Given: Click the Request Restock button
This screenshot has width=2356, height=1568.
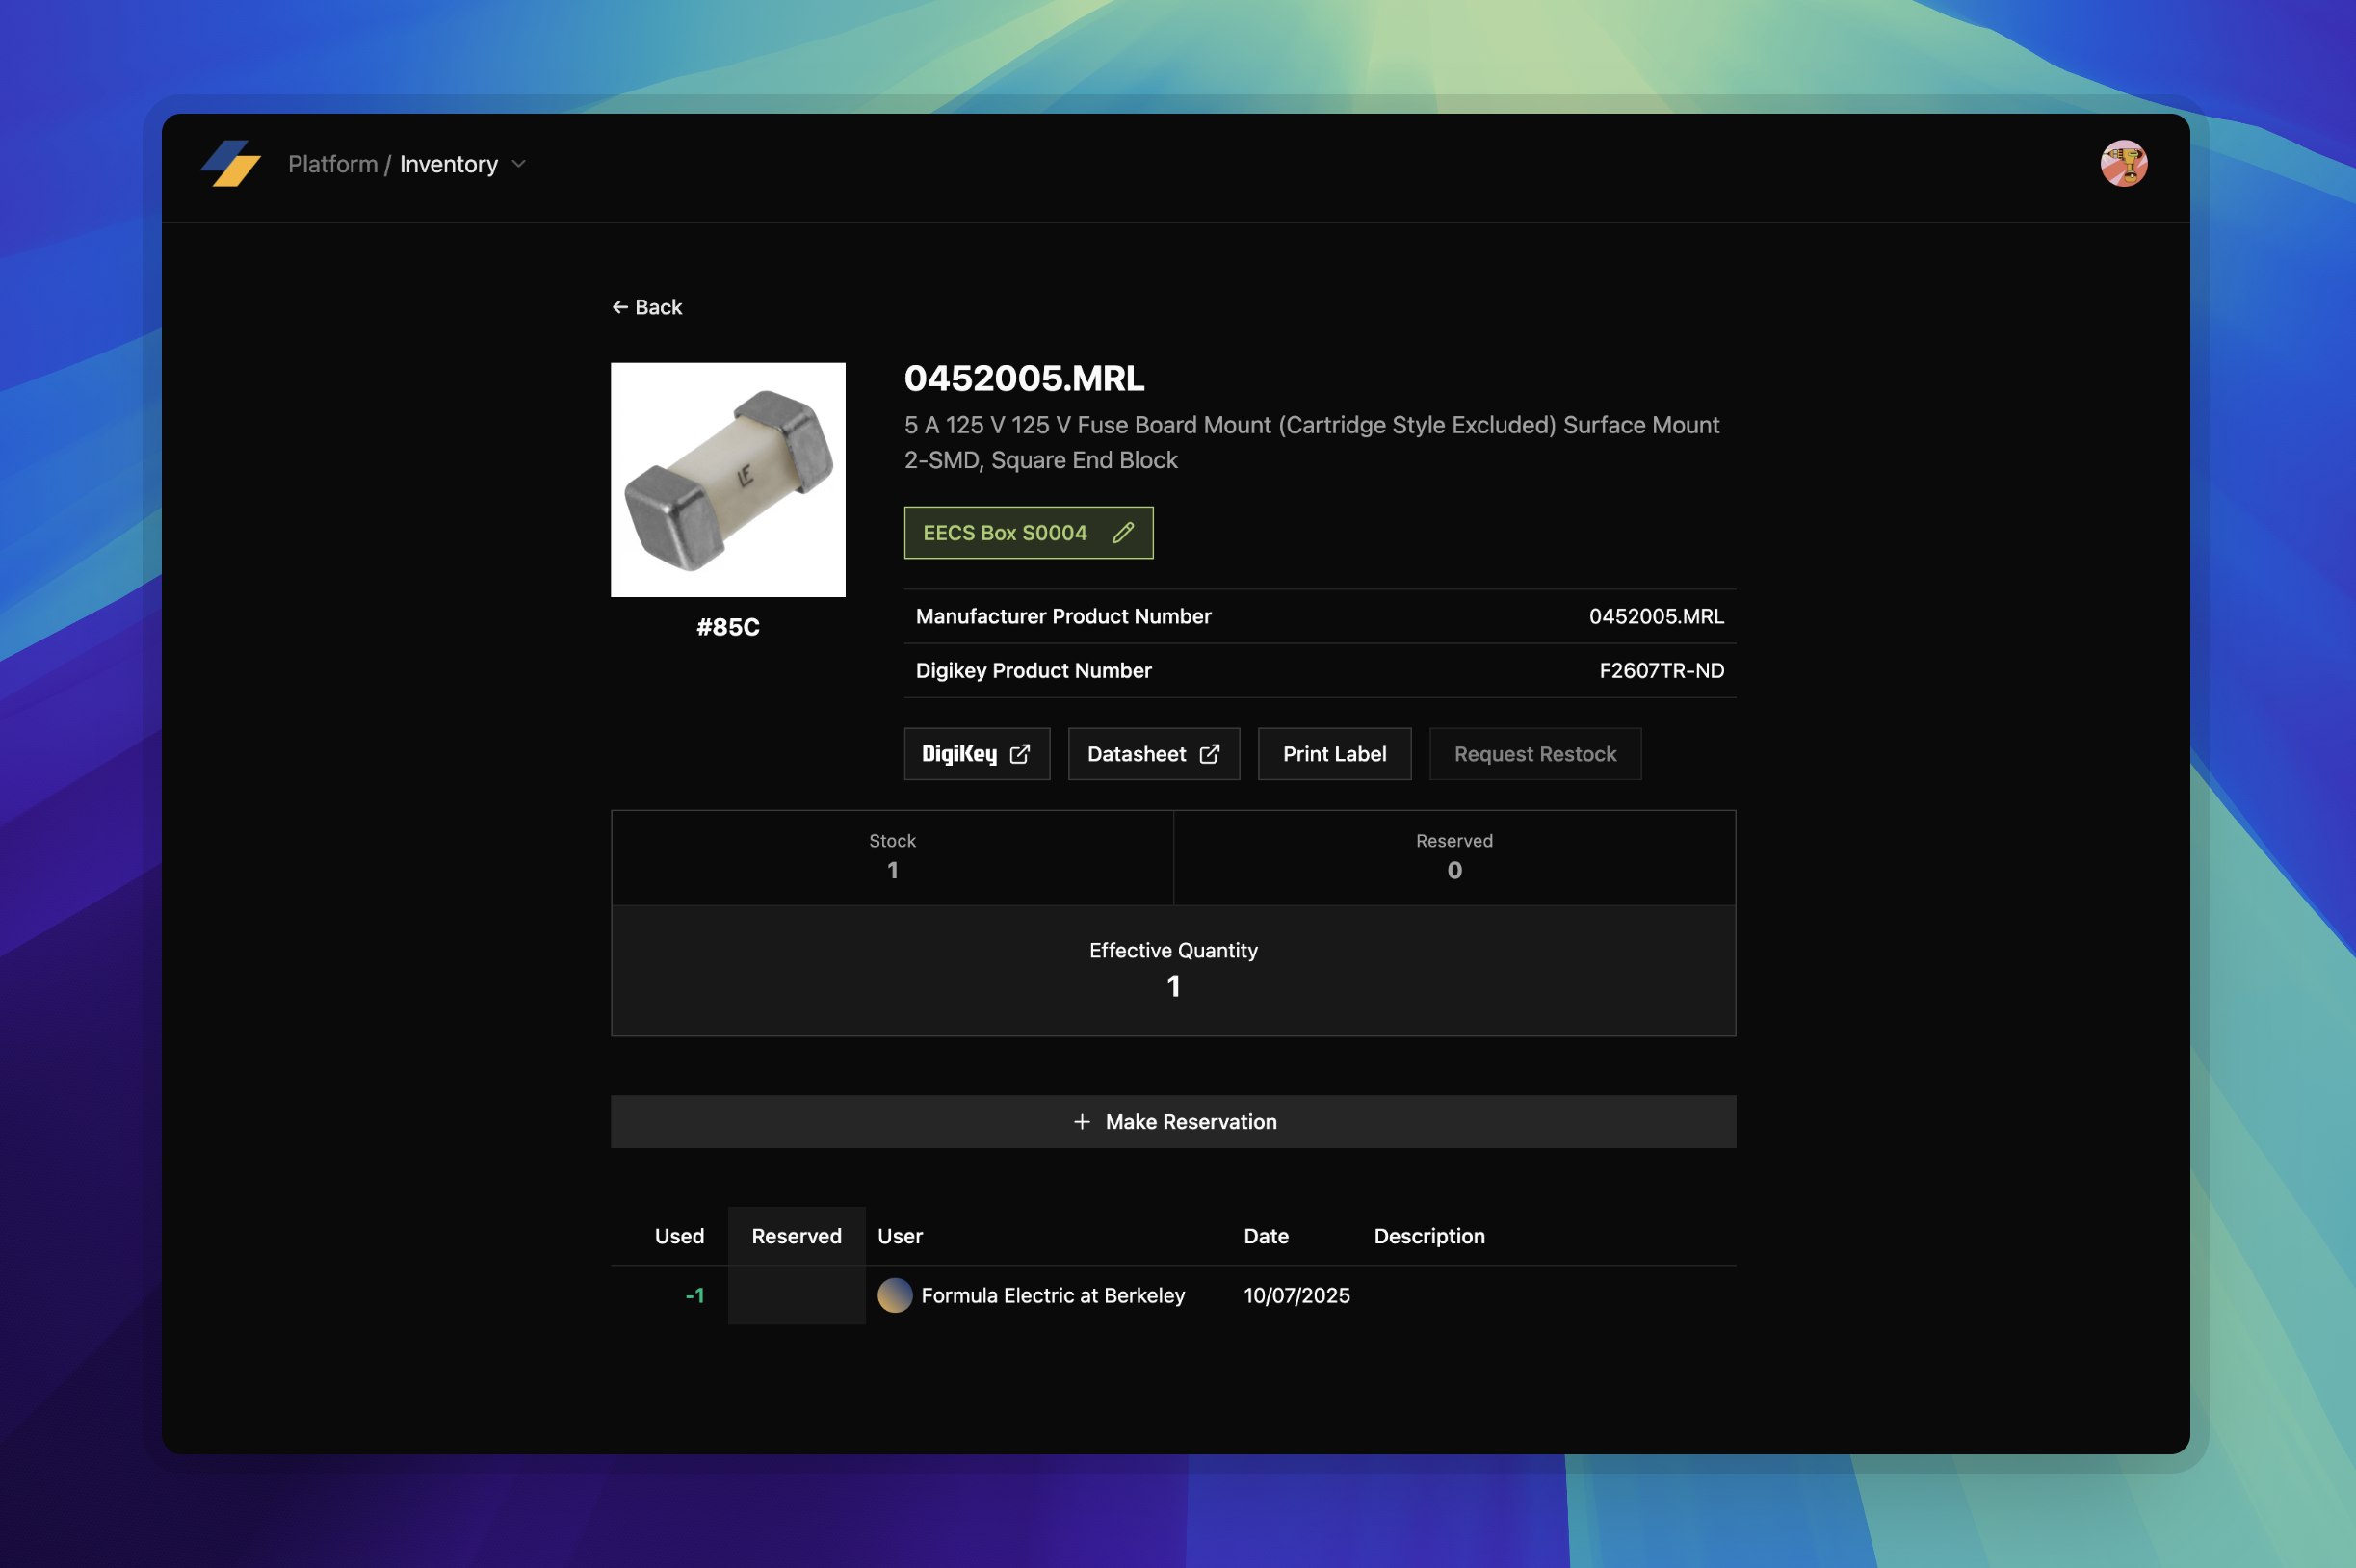Looking at the screenshot, I should tap(1535, 754).
